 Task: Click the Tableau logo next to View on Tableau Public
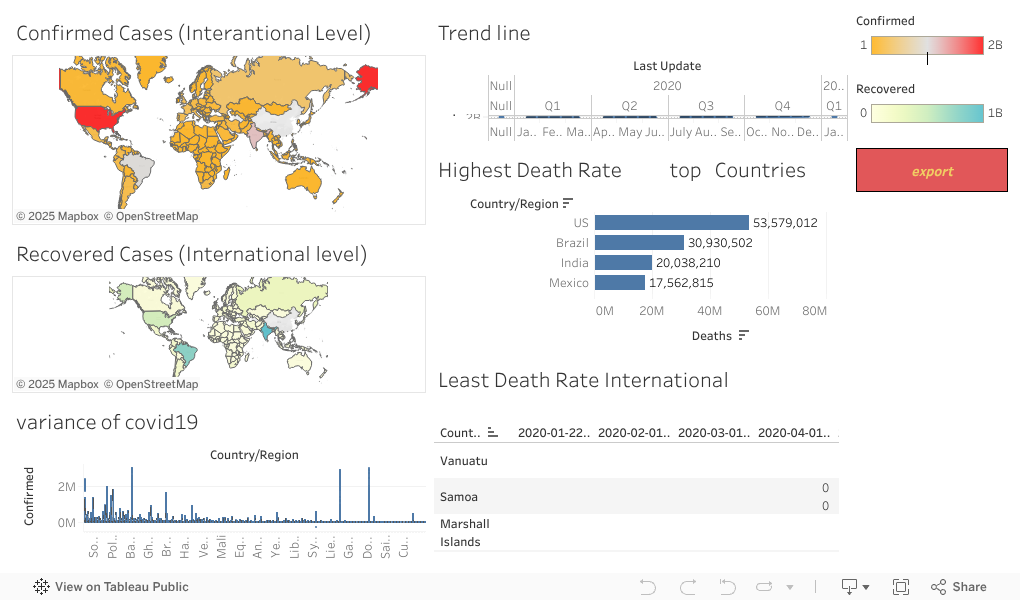click(x=40, y=586)
